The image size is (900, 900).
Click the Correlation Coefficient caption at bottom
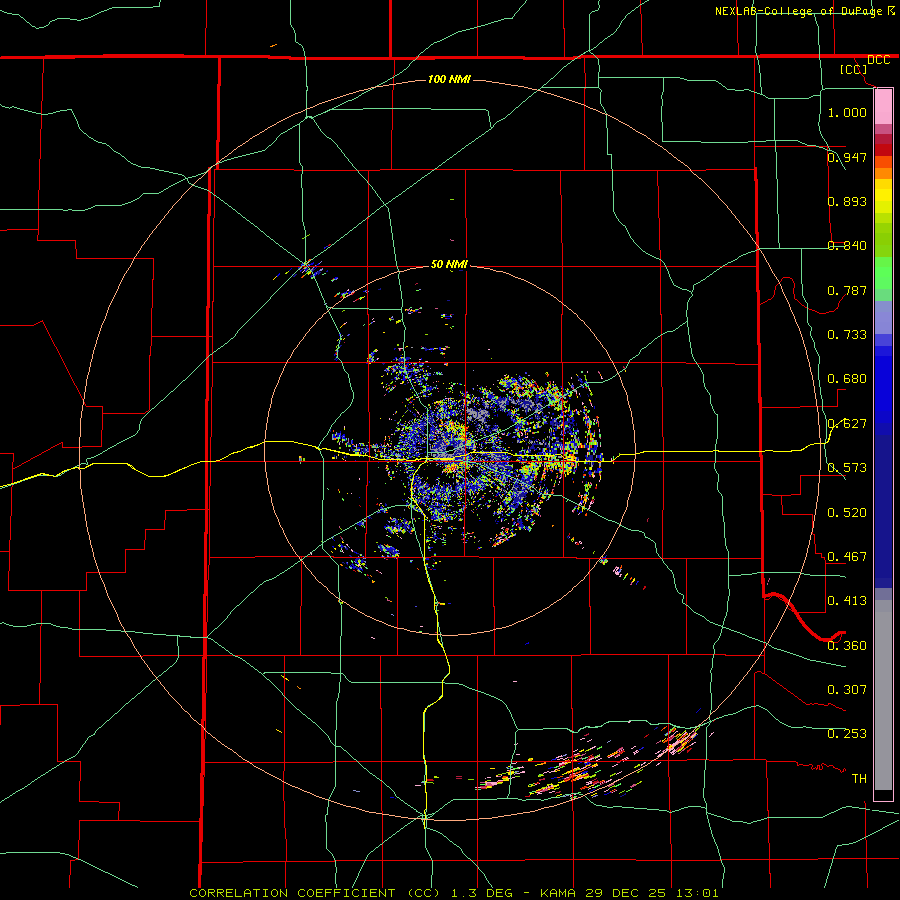coord(453,893)
